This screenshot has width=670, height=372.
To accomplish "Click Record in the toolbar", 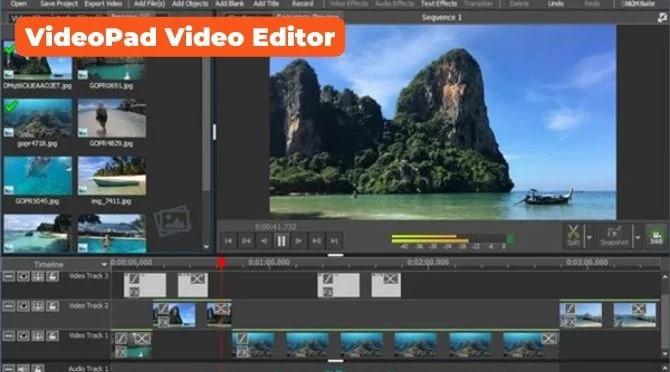I will click(x=303, y=3).
